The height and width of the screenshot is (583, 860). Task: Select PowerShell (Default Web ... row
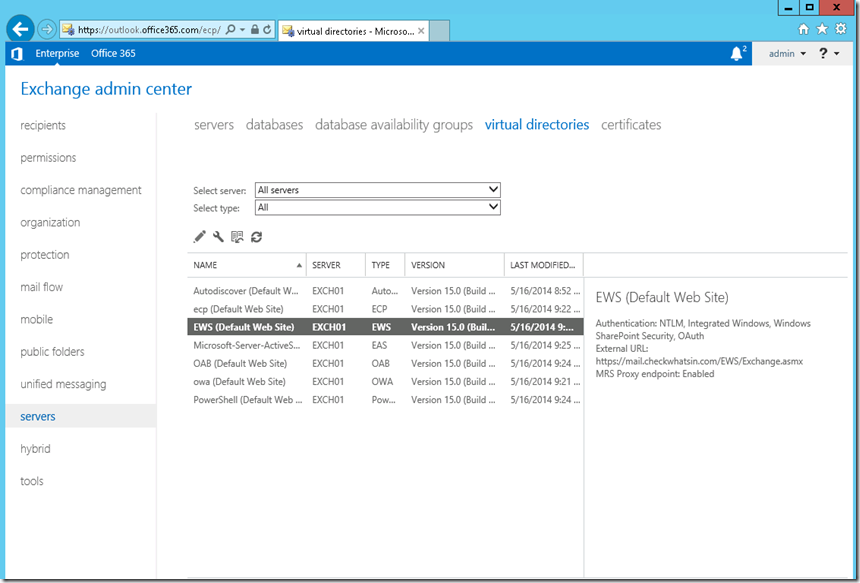click(385, 400)
